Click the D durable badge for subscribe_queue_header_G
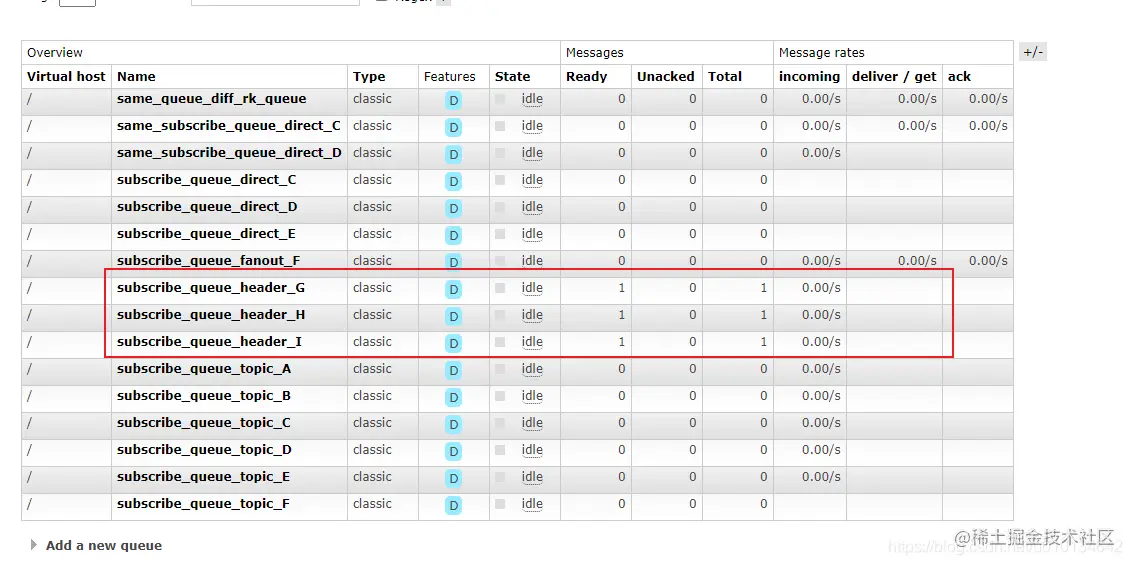Screen dimensions: 1132x565 coord(453,290)
